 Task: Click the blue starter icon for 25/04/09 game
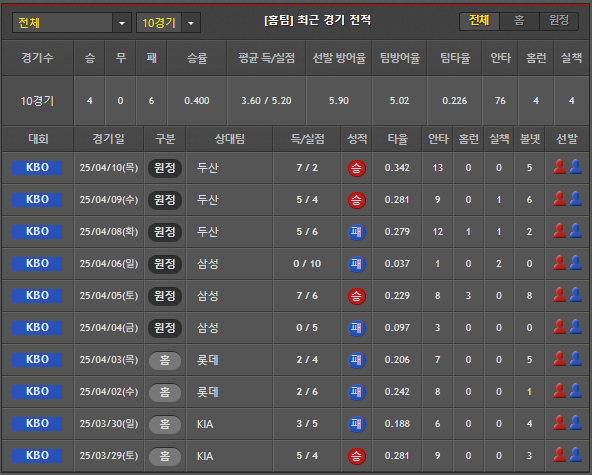575,199
